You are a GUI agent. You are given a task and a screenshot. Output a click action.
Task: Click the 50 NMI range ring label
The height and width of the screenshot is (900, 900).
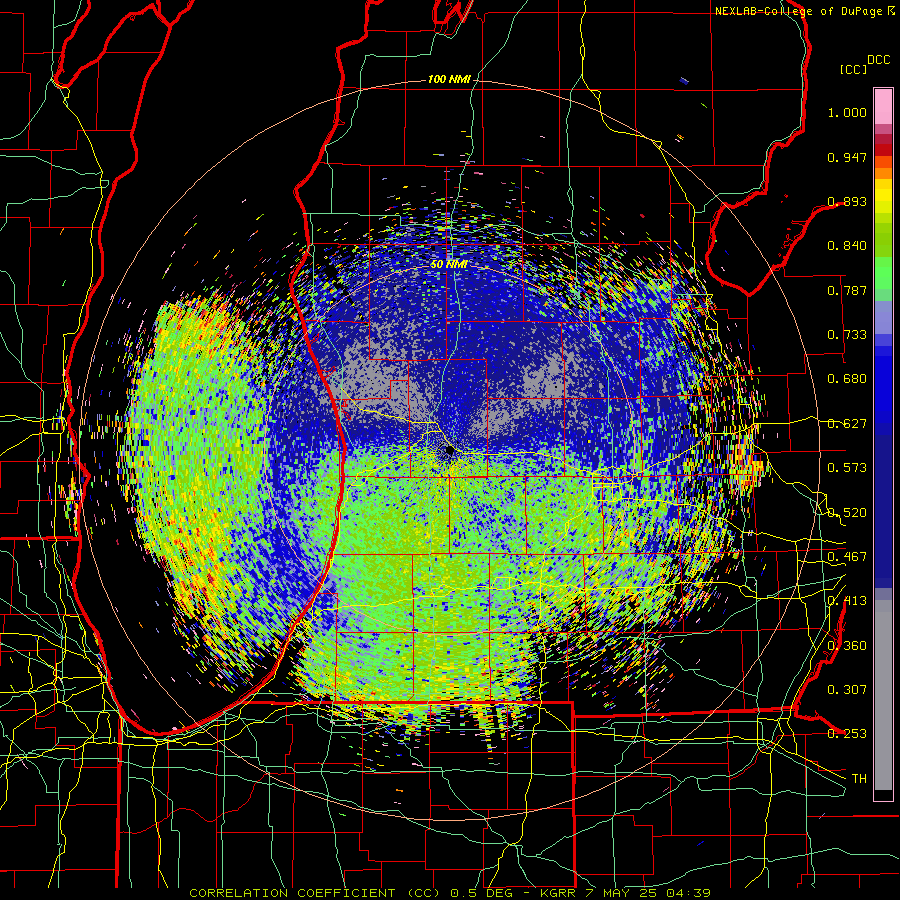click(449, 265)
